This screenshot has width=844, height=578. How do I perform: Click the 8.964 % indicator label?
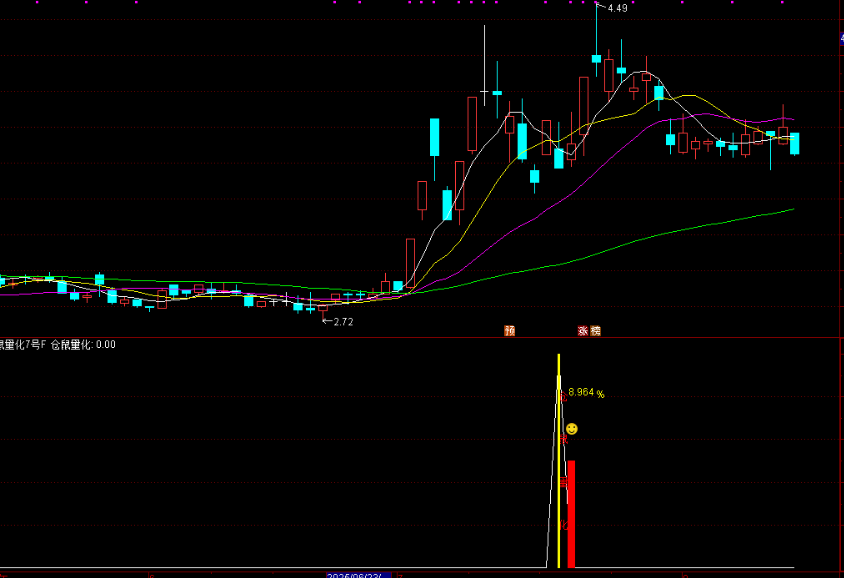(586, 393)
